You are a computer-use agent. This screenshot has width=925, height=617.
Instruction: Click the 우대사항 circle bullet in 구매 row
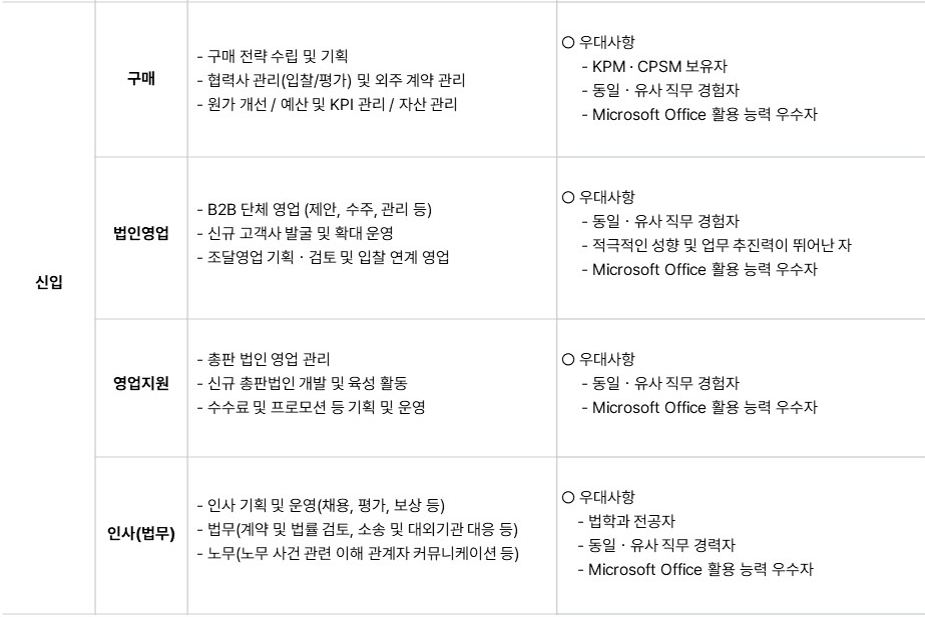click(x=568, y=42)
